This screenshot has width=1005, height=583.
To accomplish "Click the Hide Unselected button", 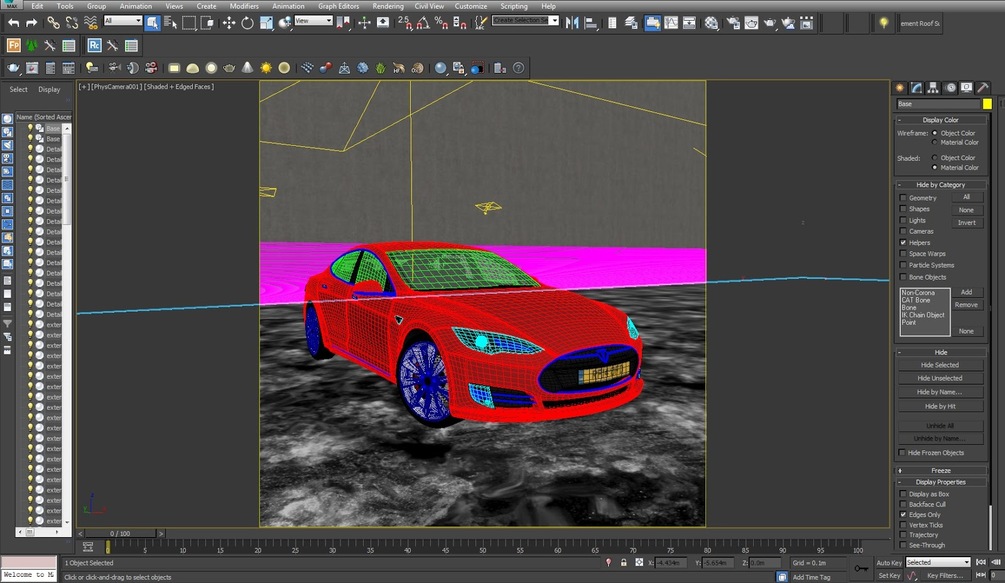I will click(940, 379).
